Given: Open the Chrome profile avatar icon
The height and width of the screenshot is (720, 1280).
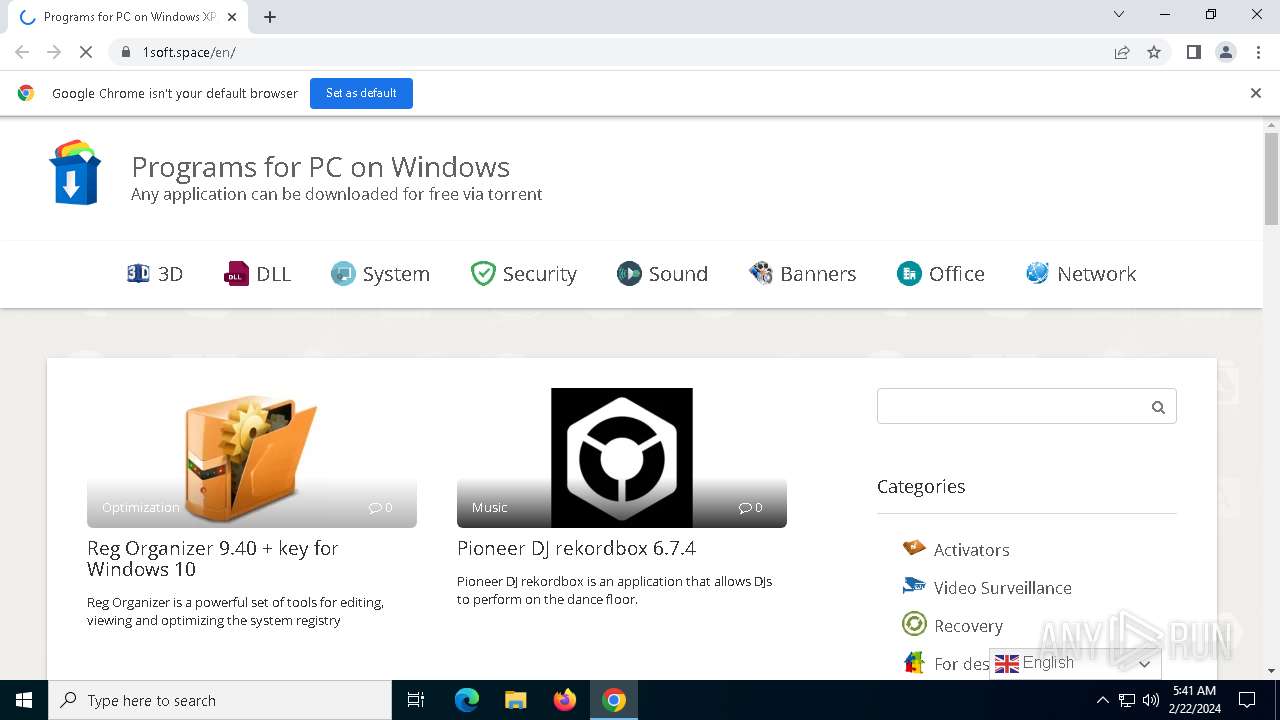Looking at the screenshot, I should [1226, 52].
